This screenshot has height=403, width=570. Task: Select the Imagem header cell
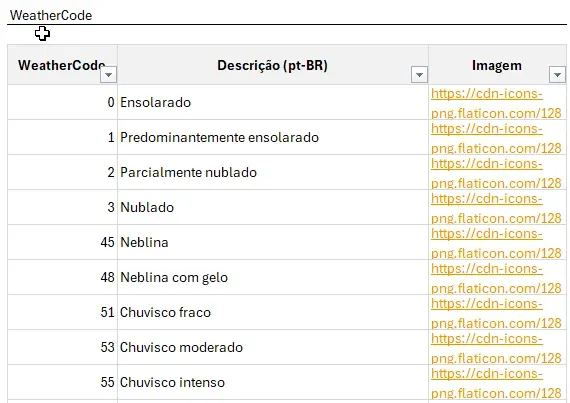pos(497,65)
